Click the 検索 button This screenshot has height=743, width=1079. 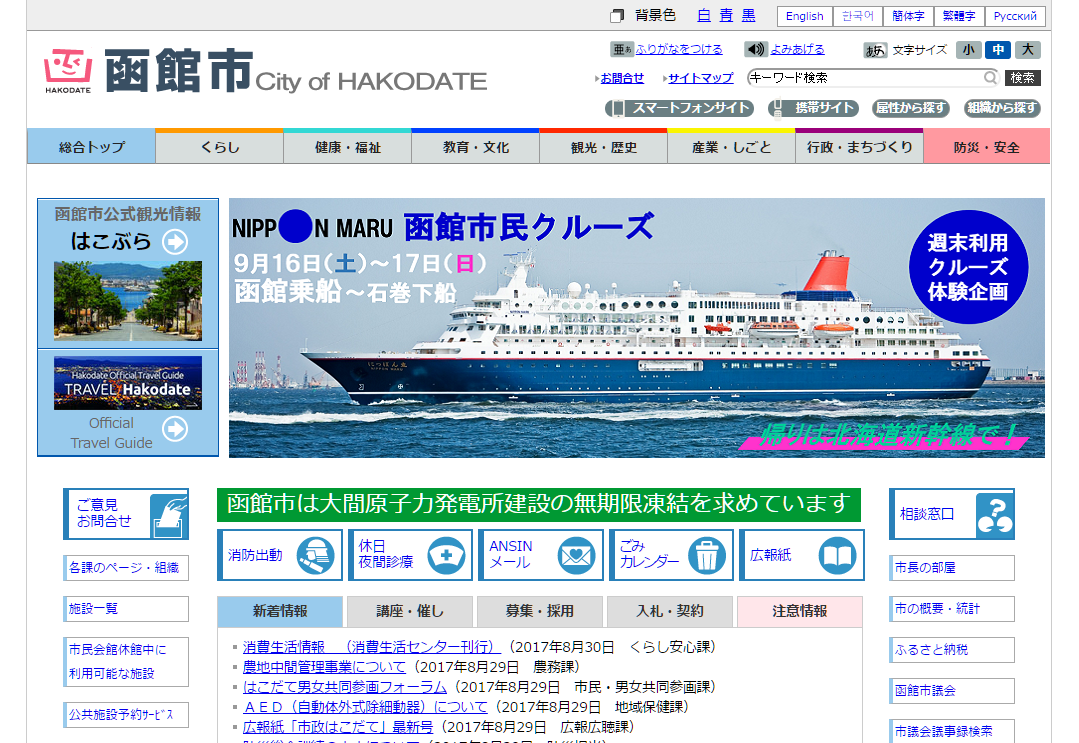tap(1023, 78)
